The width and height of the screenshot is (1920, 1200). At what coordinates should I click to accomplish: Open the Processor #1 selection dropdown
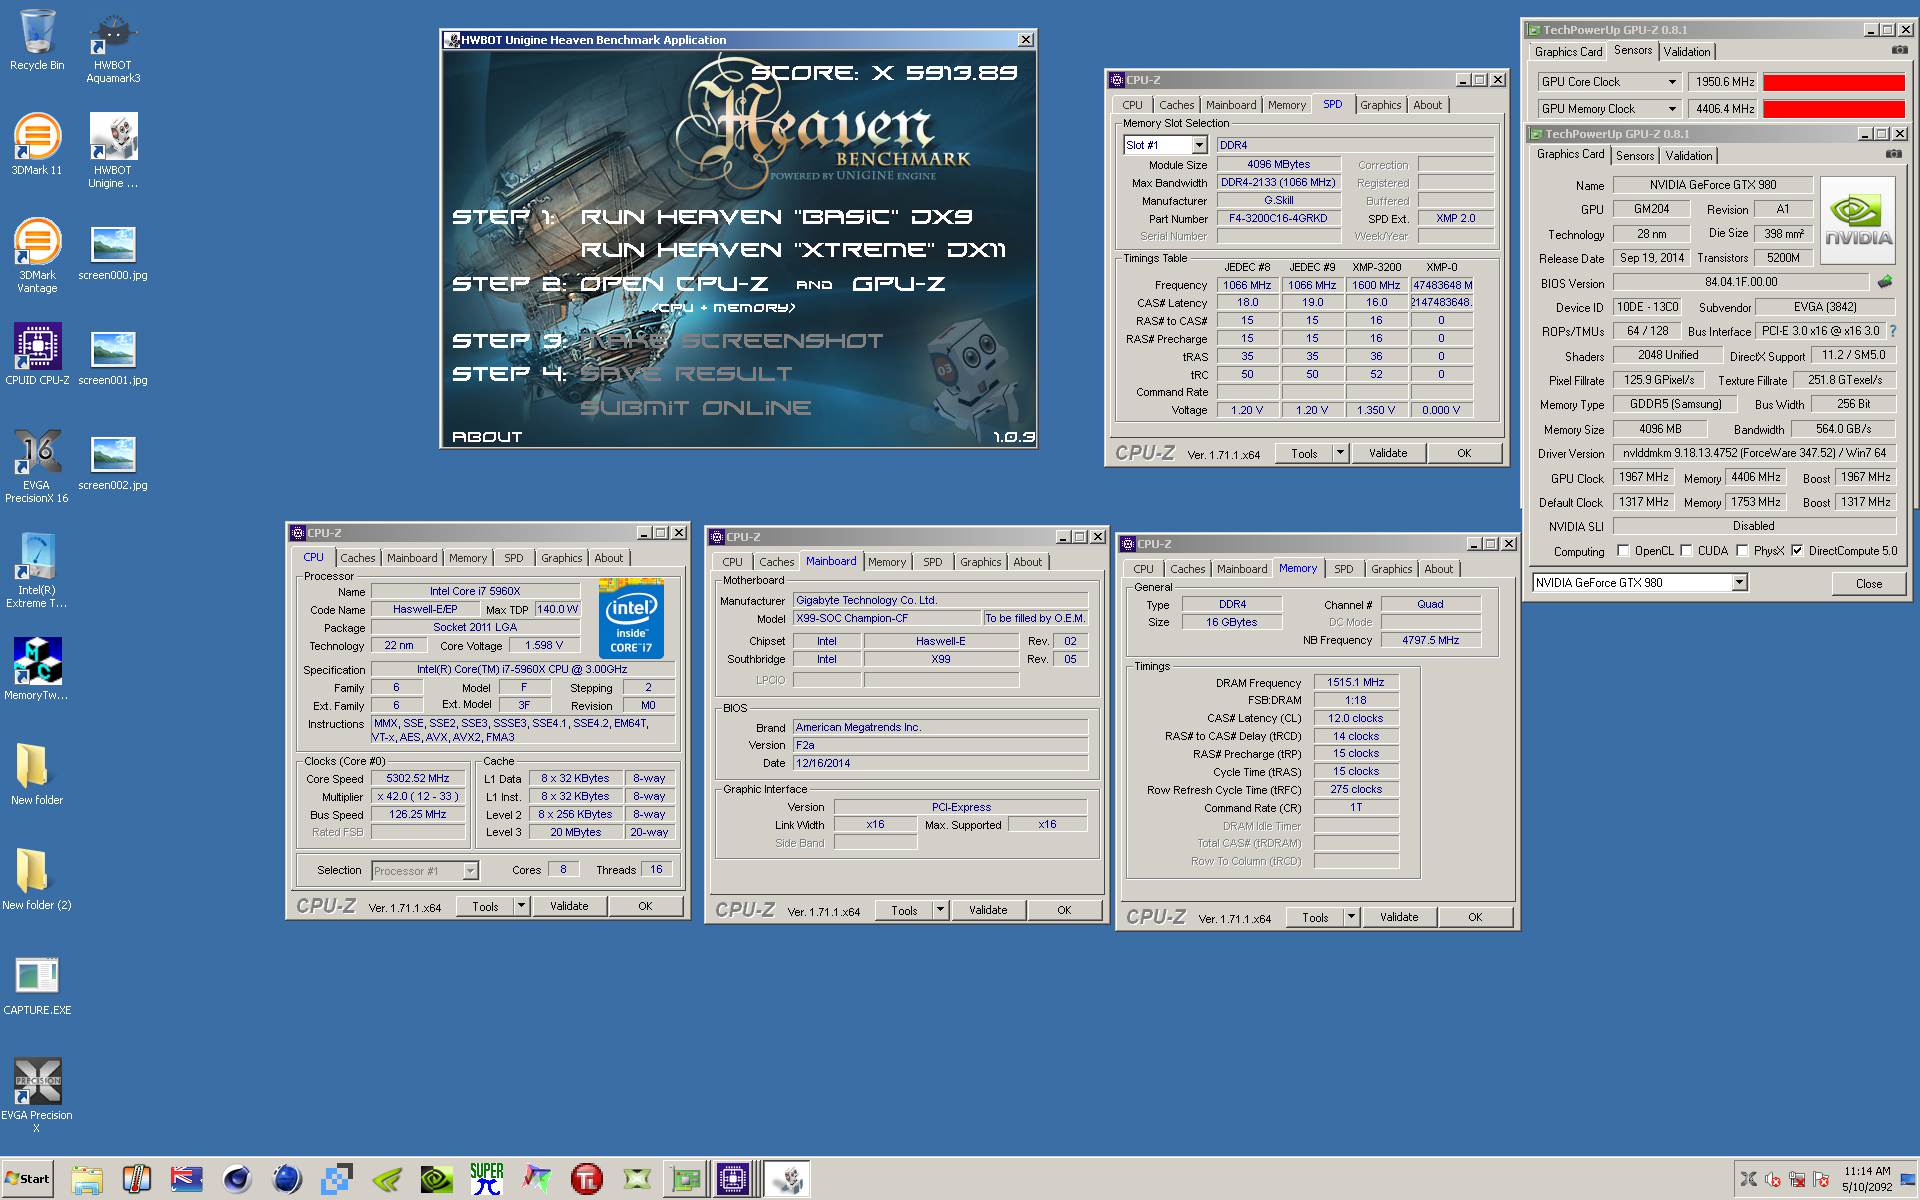[x=470, y=871]
